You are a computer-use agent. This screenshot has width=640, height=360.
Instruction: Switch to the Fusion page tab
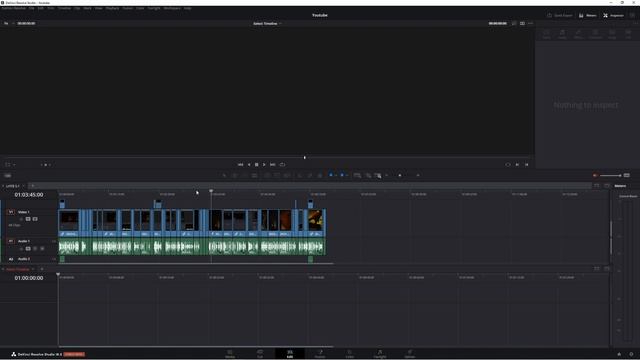pos(320,353)
